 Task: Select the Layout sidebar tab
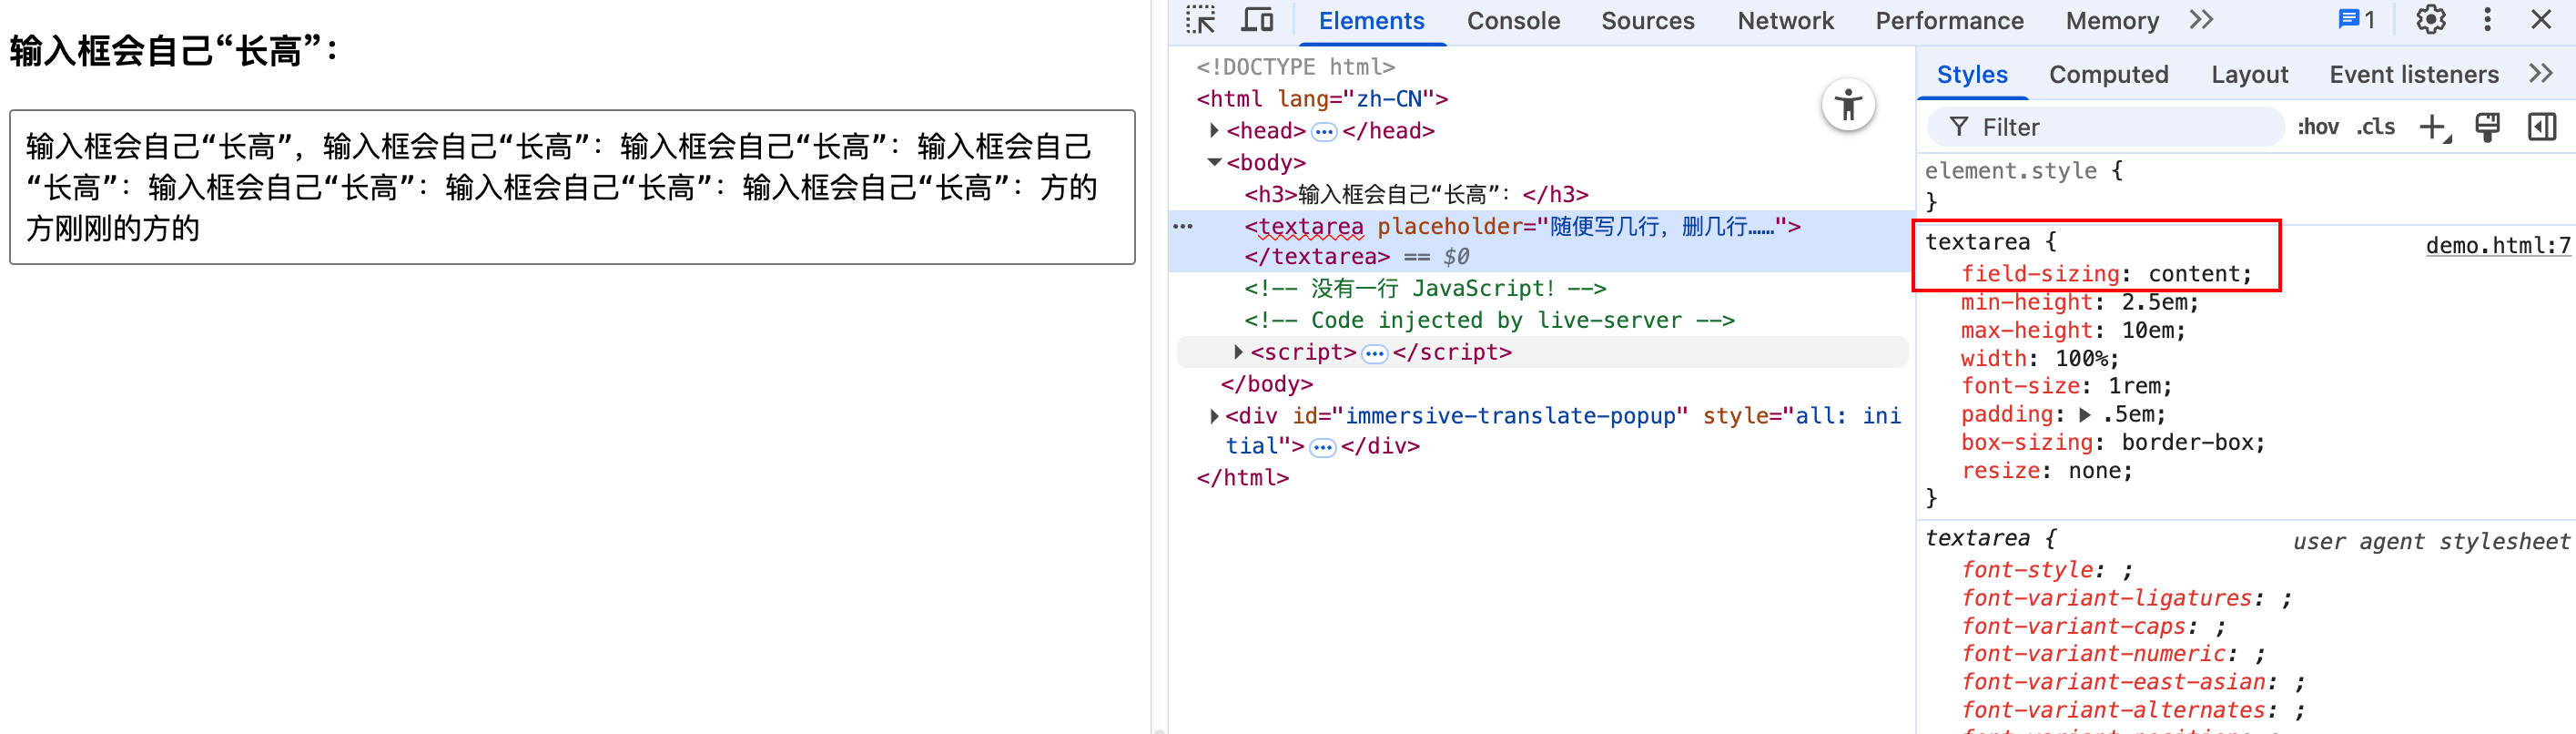(2249, 75)
